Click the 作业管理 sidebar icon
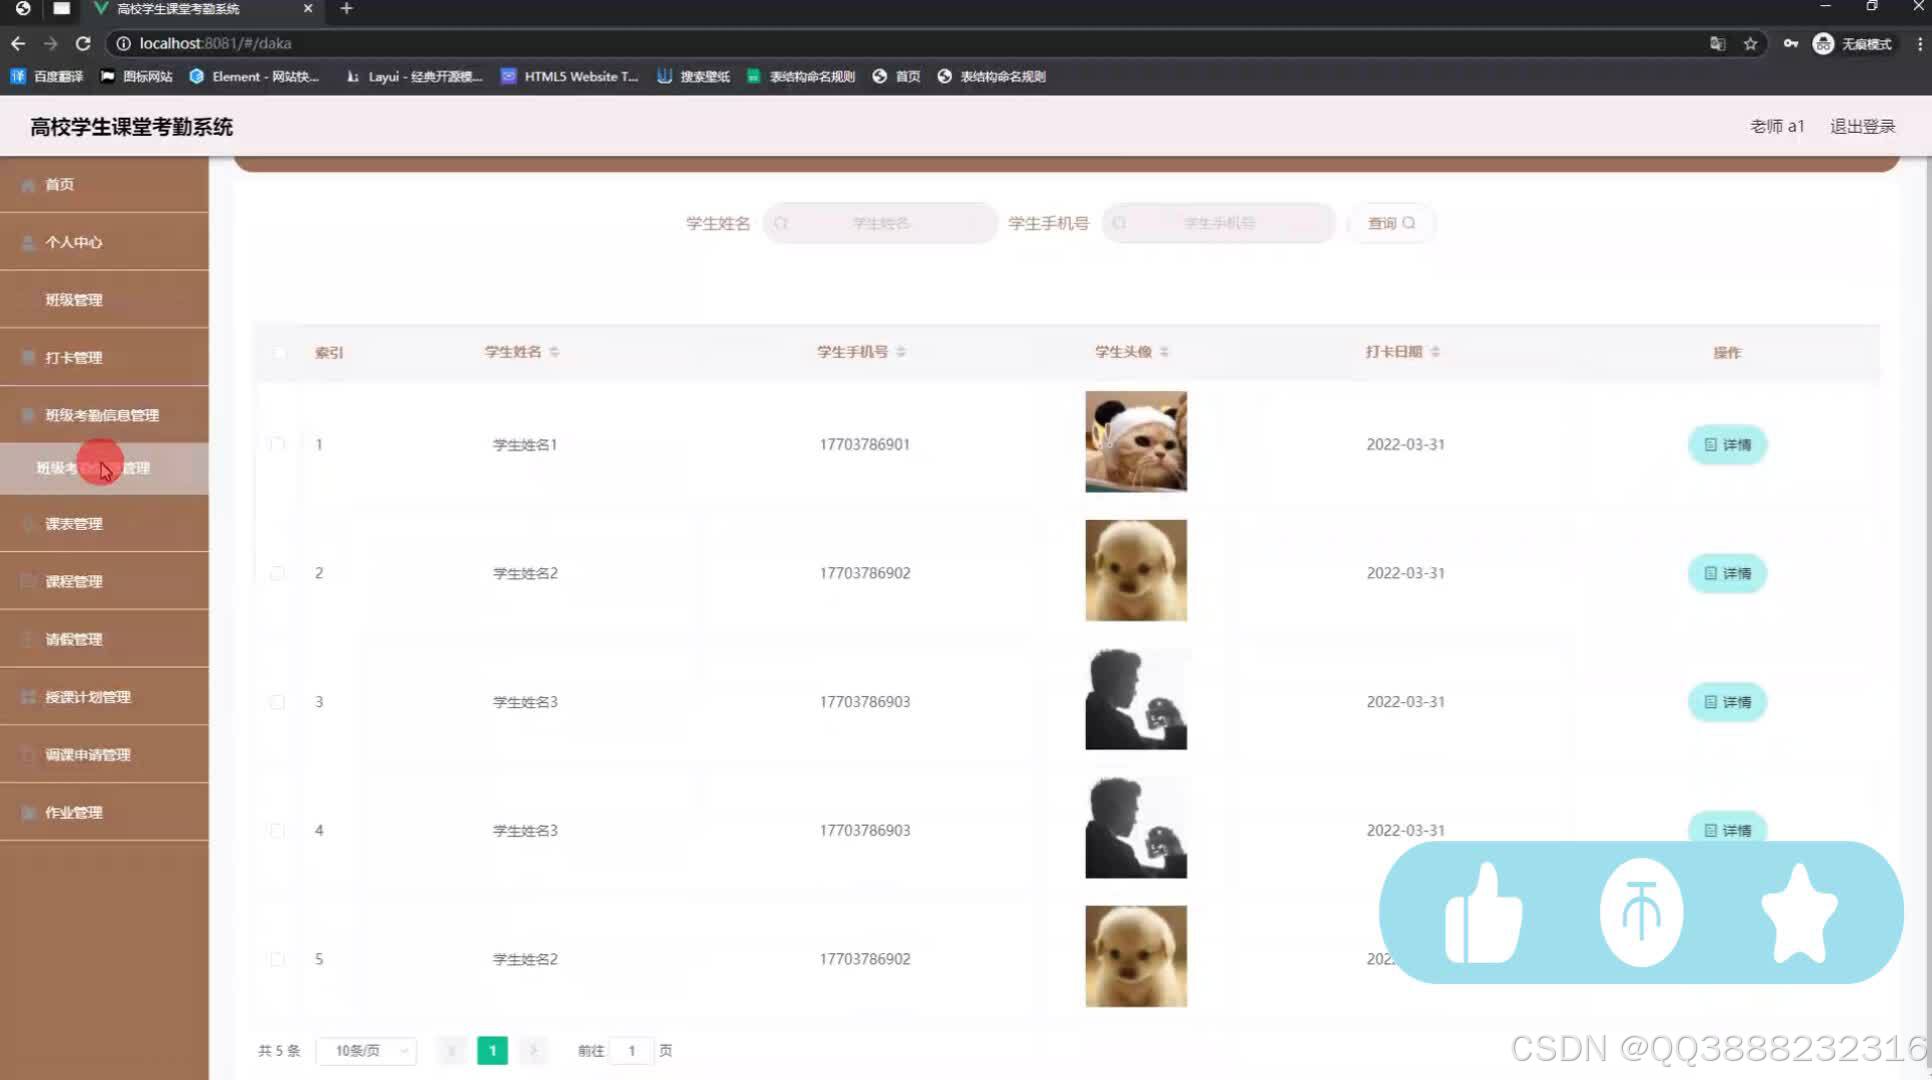This screenshot has width=1932, height=1080. [27, 812]
